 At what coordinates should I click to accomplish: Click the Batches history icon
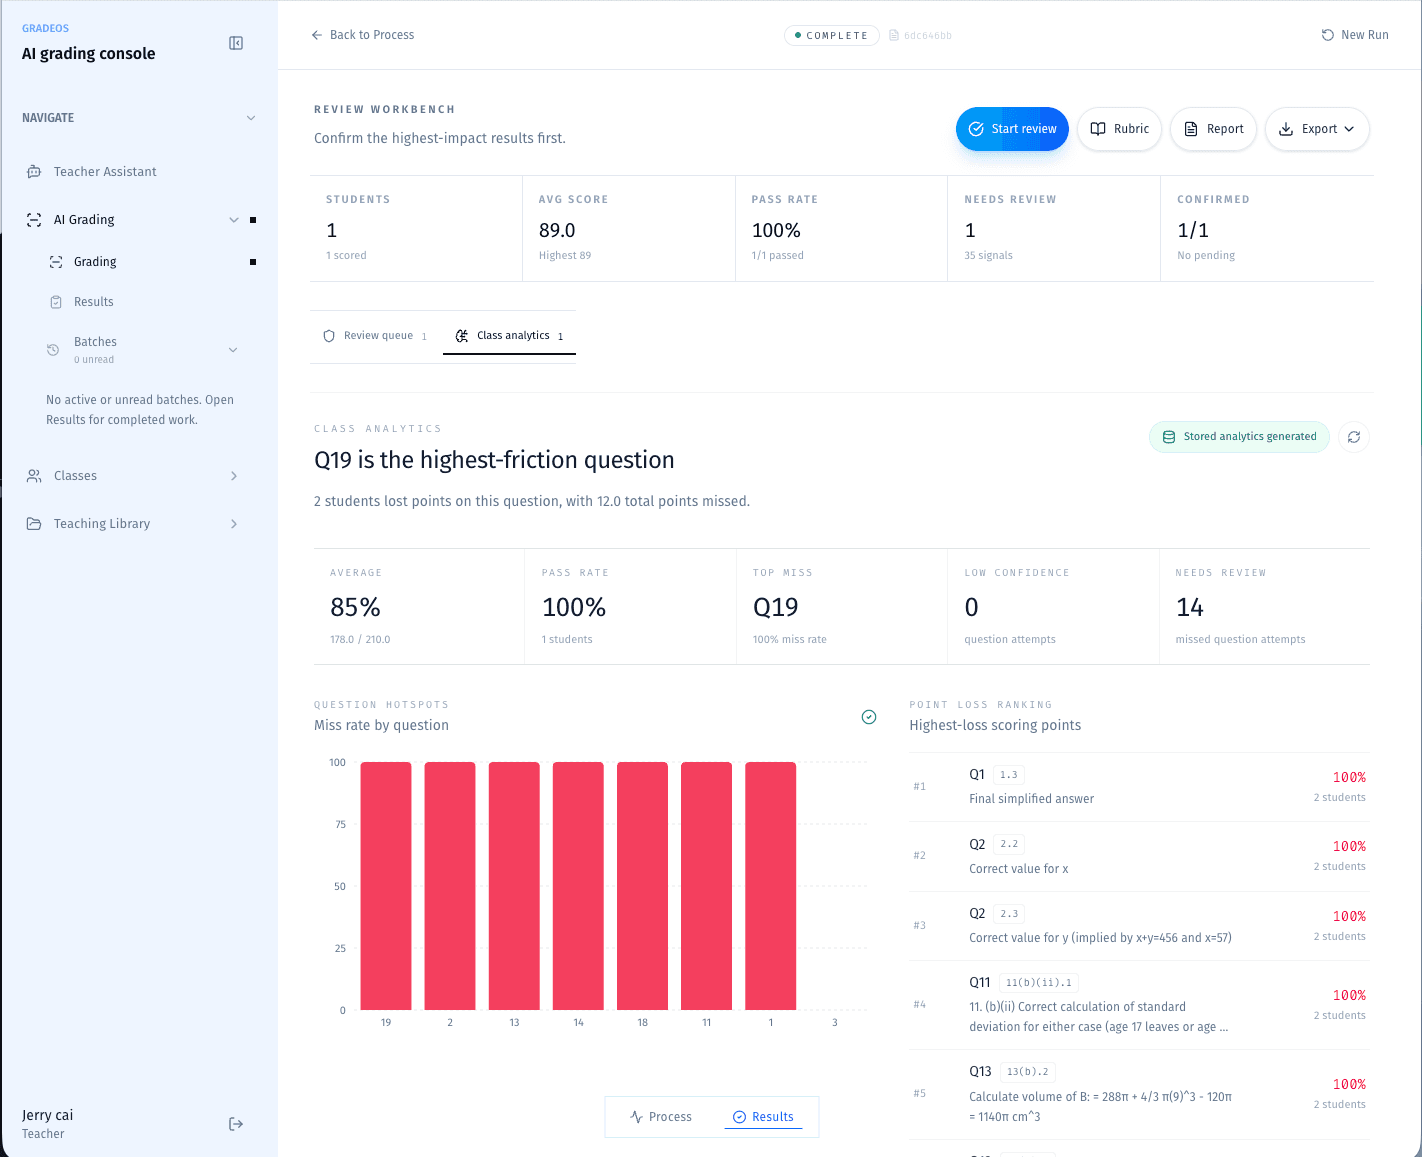pos(53,350)
